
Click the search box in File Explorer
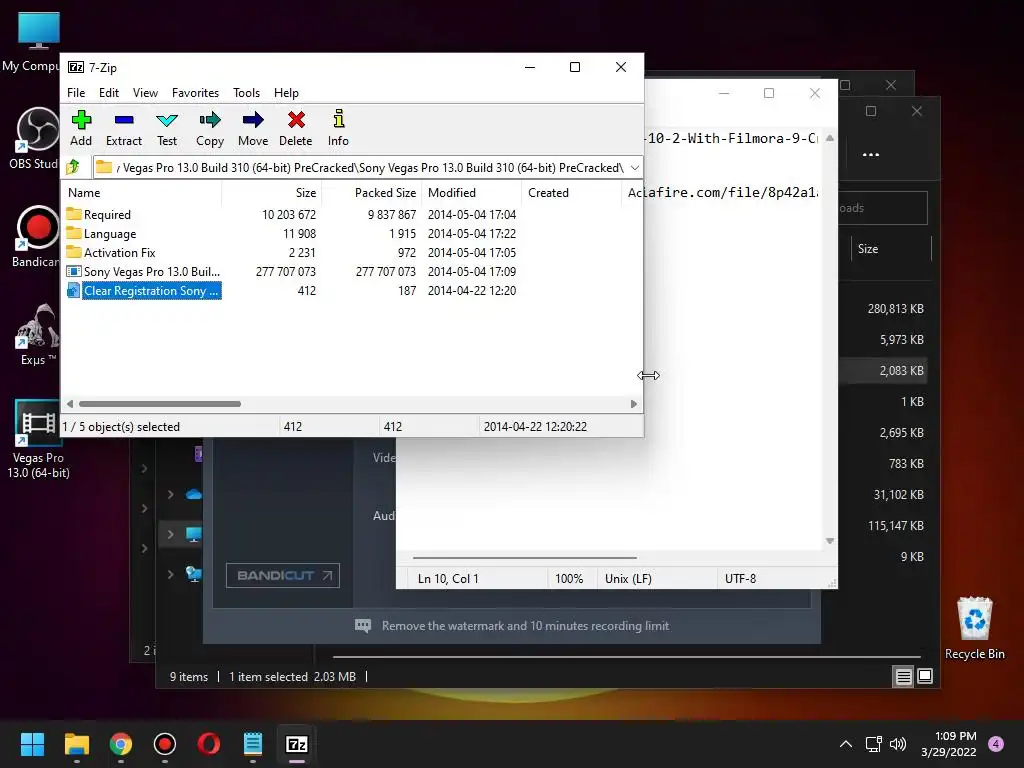pyautogui.click(x=883, y=208)
